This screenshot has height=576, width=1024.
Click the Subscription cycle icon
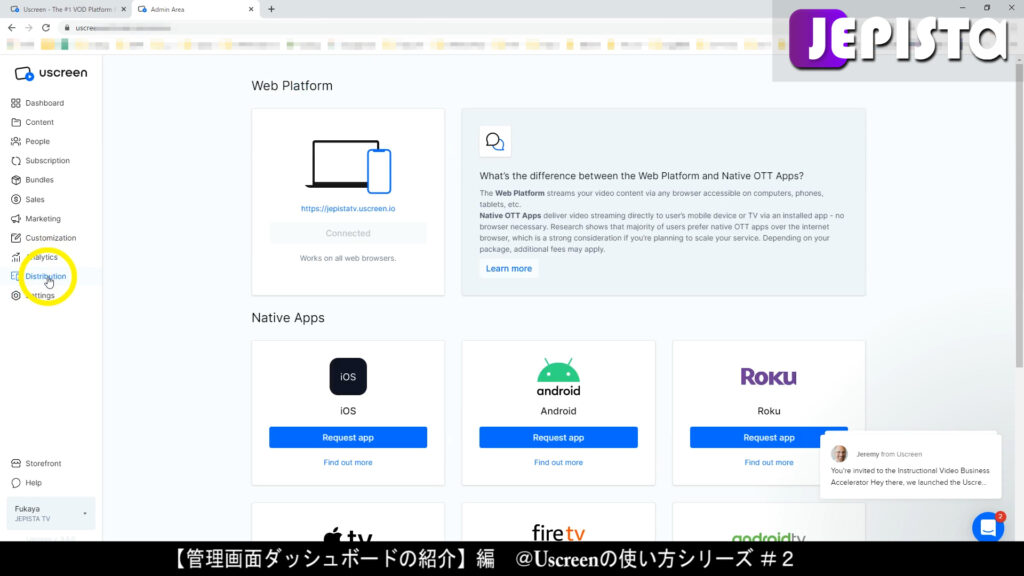(16, 161)
